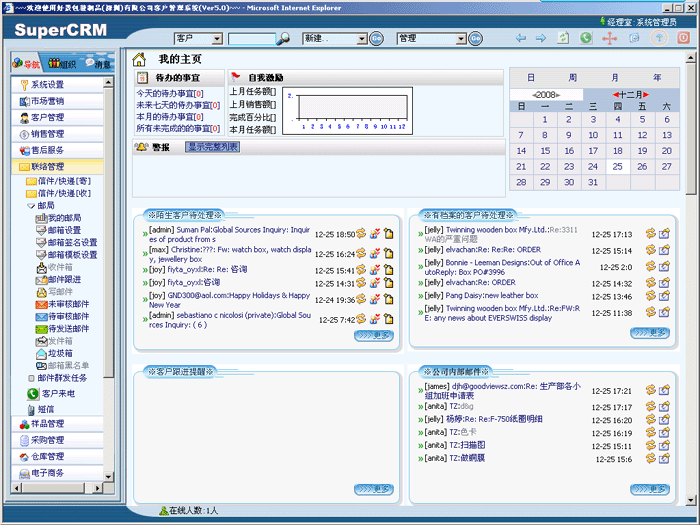Image resolution: width=700 pixels, height=525 pixels.
Task: Switch calendar to 周 view
Action: 573,78
